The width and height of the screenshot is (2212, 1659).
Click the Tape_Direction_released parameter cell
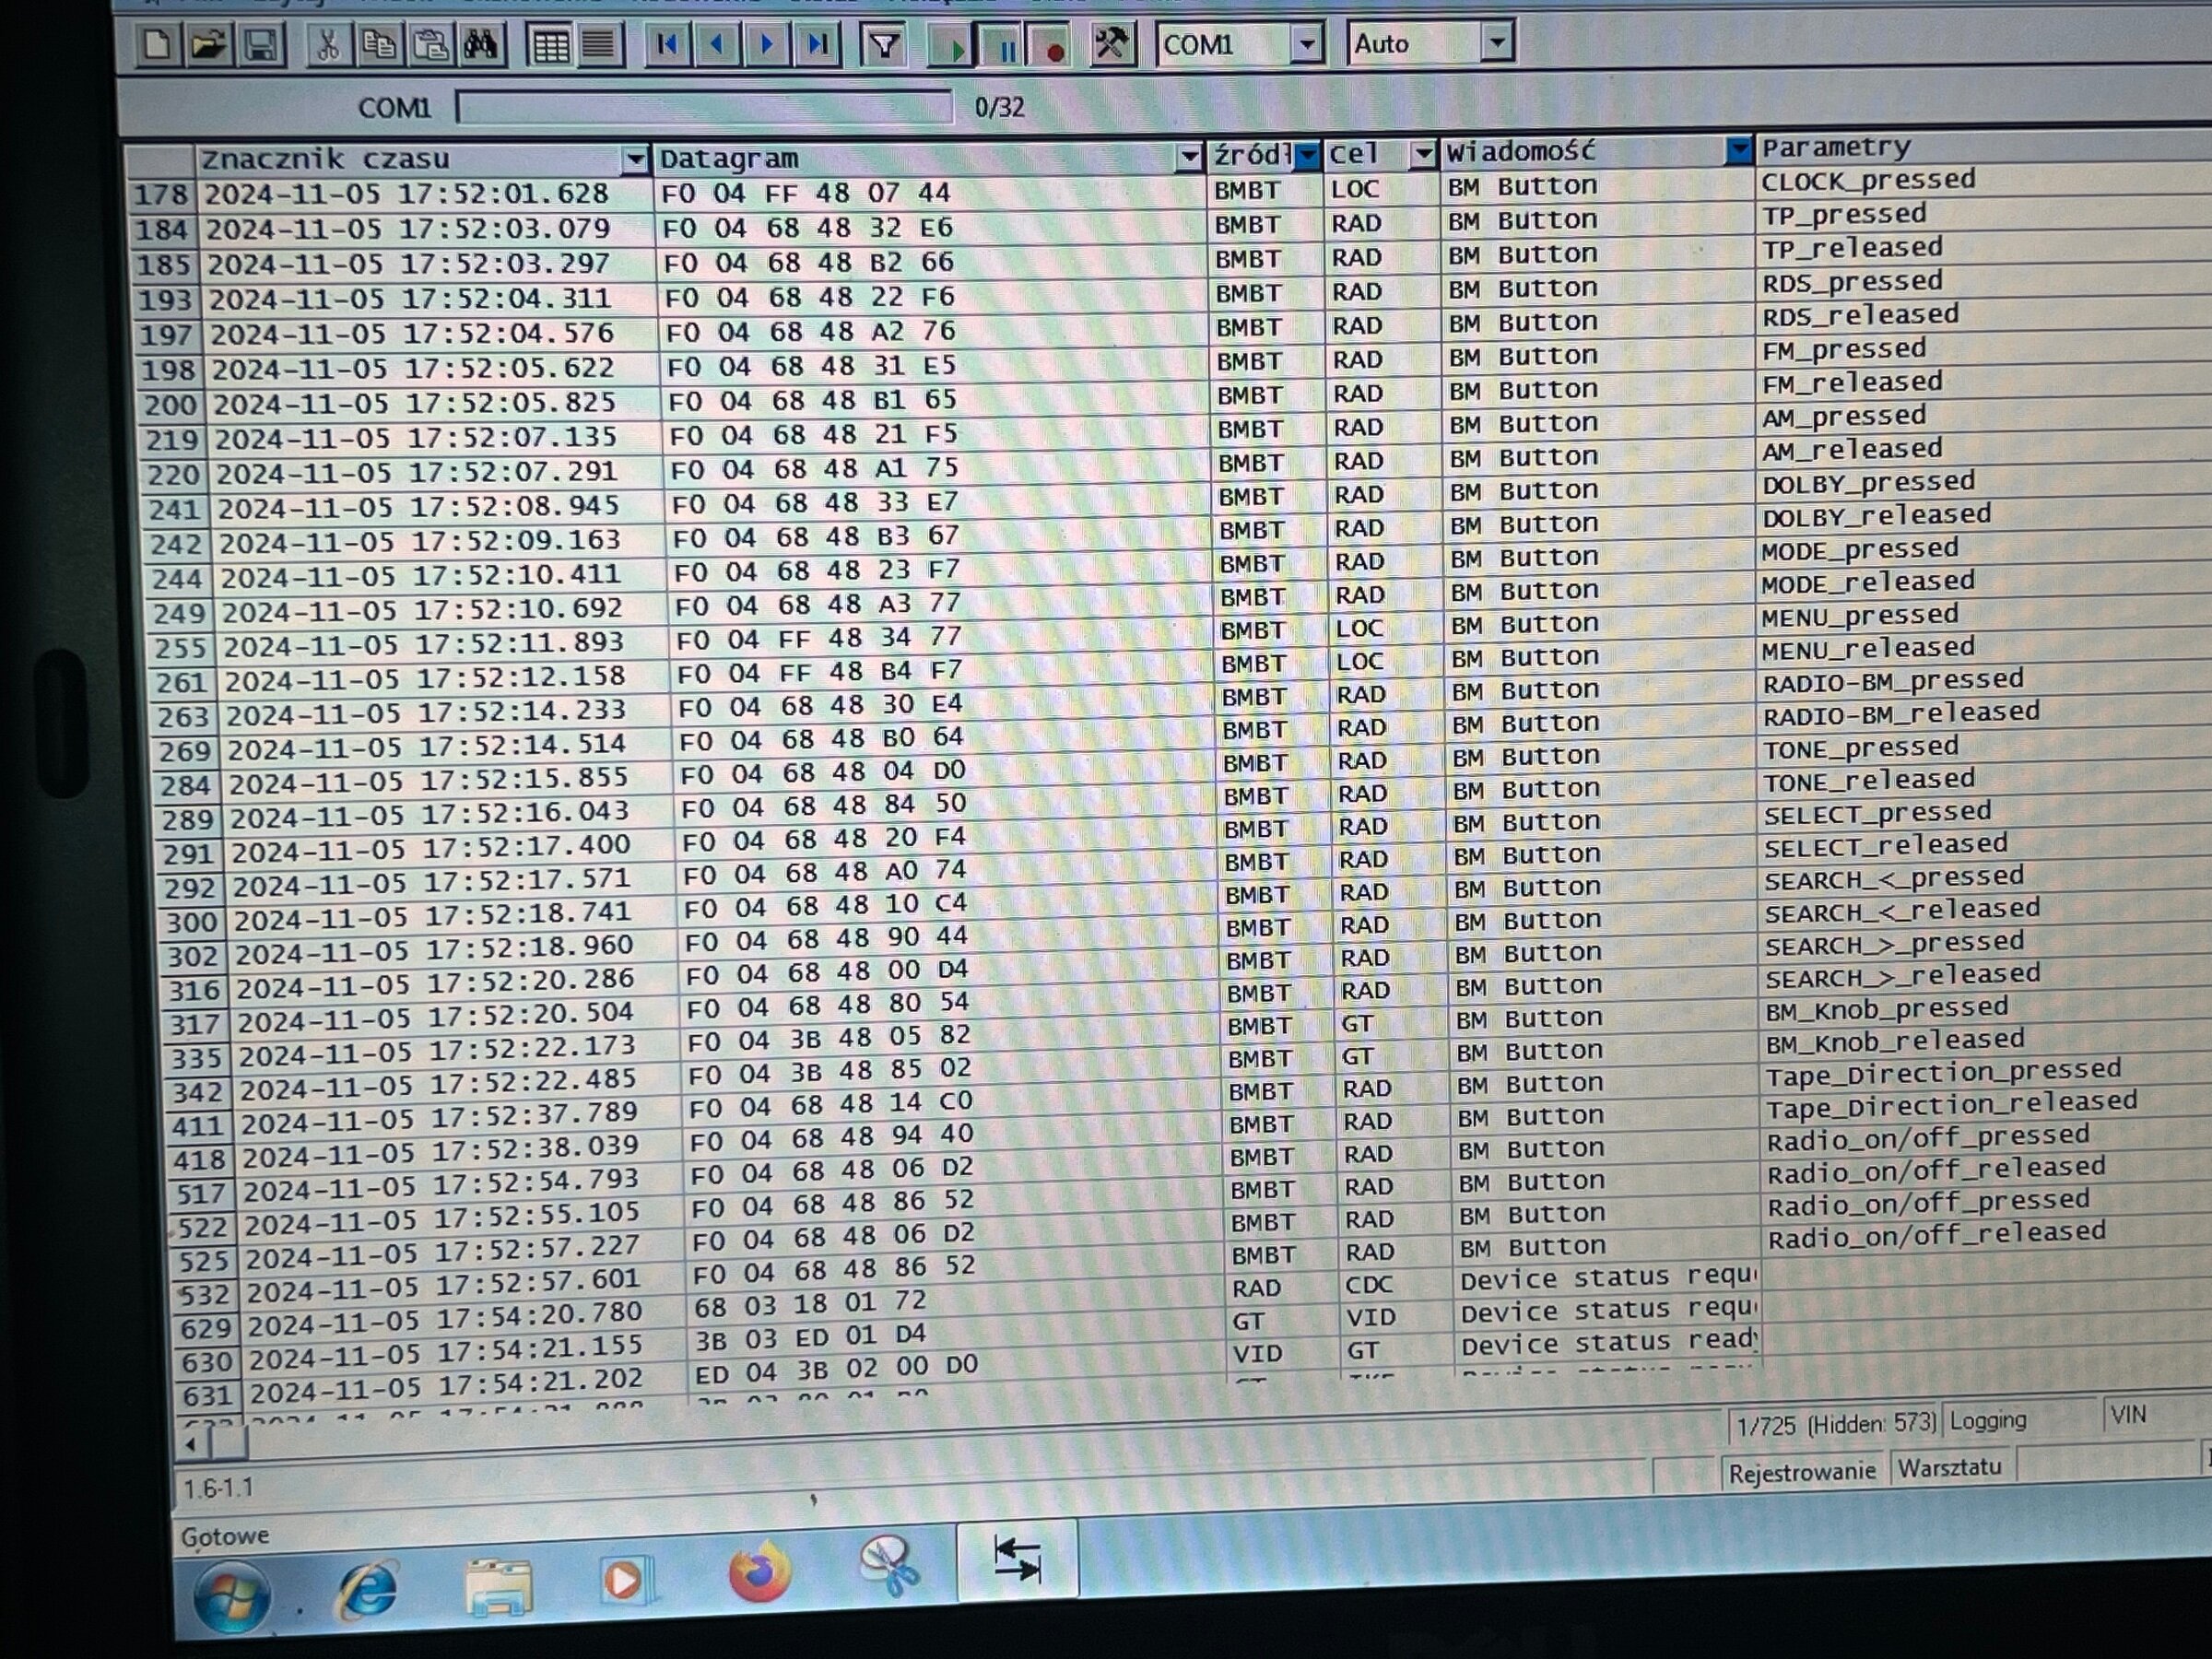[x=1951, y=1105]
